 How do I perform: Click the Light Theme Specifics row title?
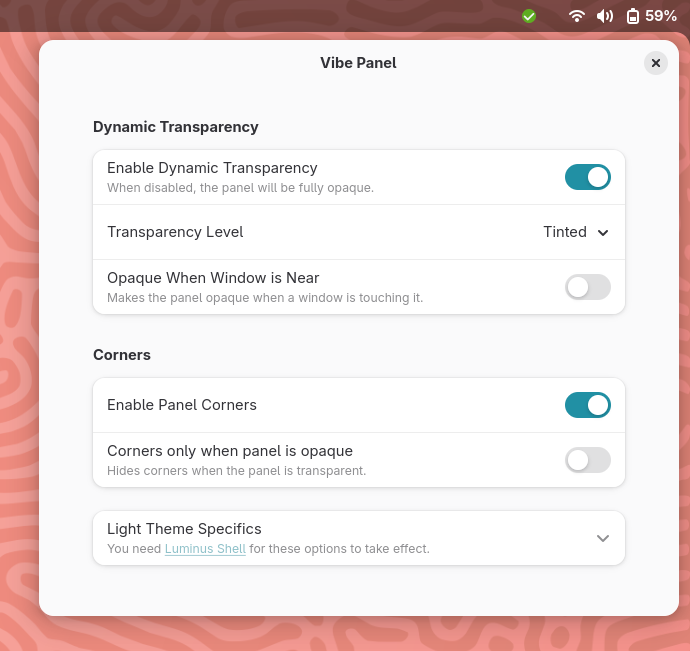(x=184, y=529)
